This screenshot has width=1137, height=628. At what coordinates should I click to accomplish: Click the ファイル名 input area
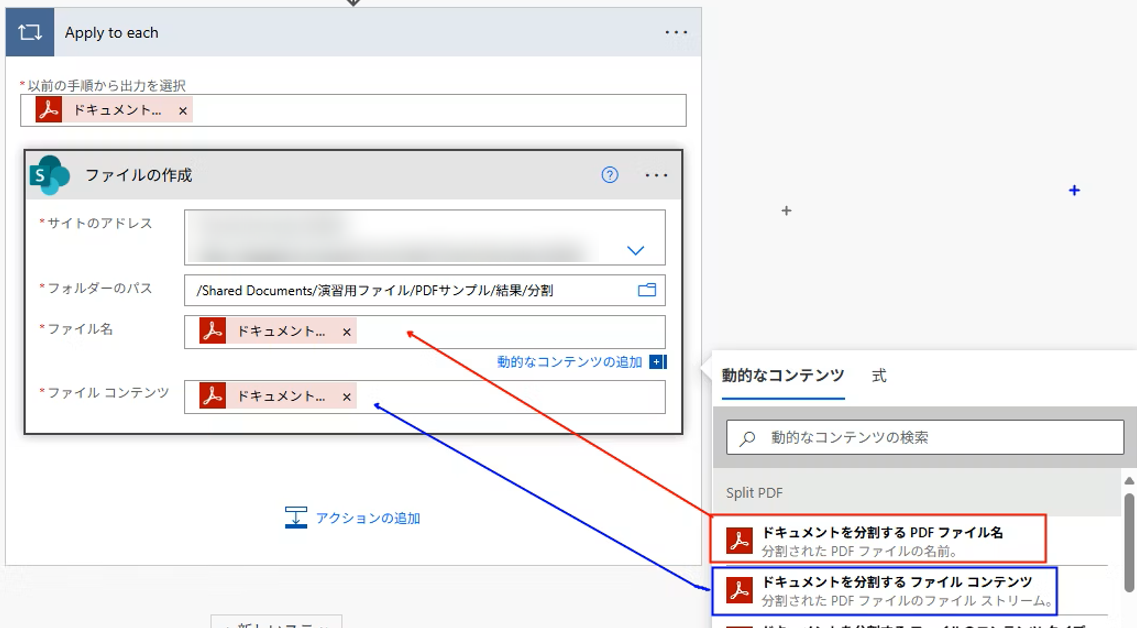(x=424, y=332)
